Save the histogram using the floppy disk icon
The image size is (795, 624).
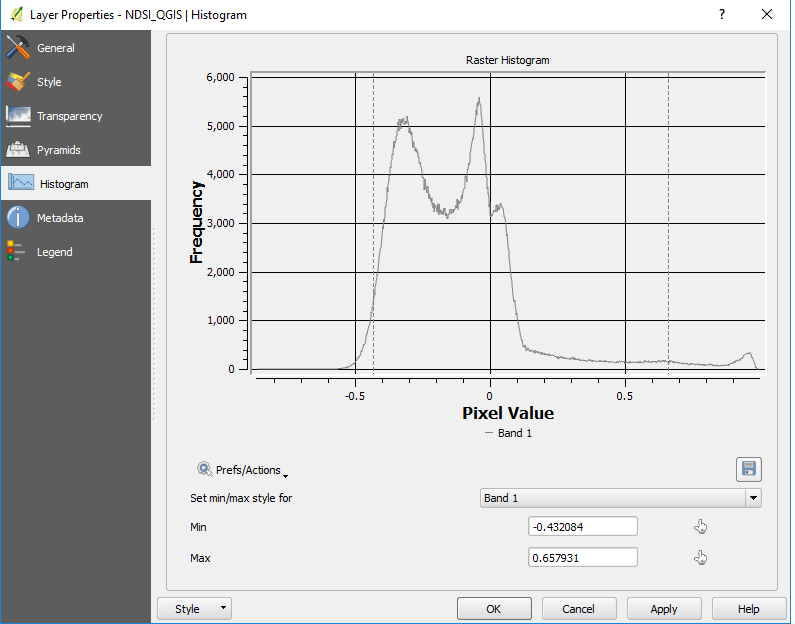(748, 469)
